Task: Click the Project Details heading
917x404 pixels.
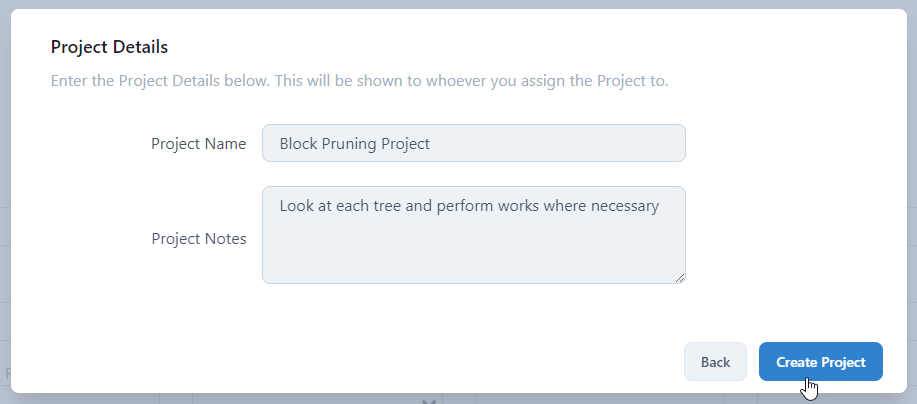Action: click(x=109, y=46)
